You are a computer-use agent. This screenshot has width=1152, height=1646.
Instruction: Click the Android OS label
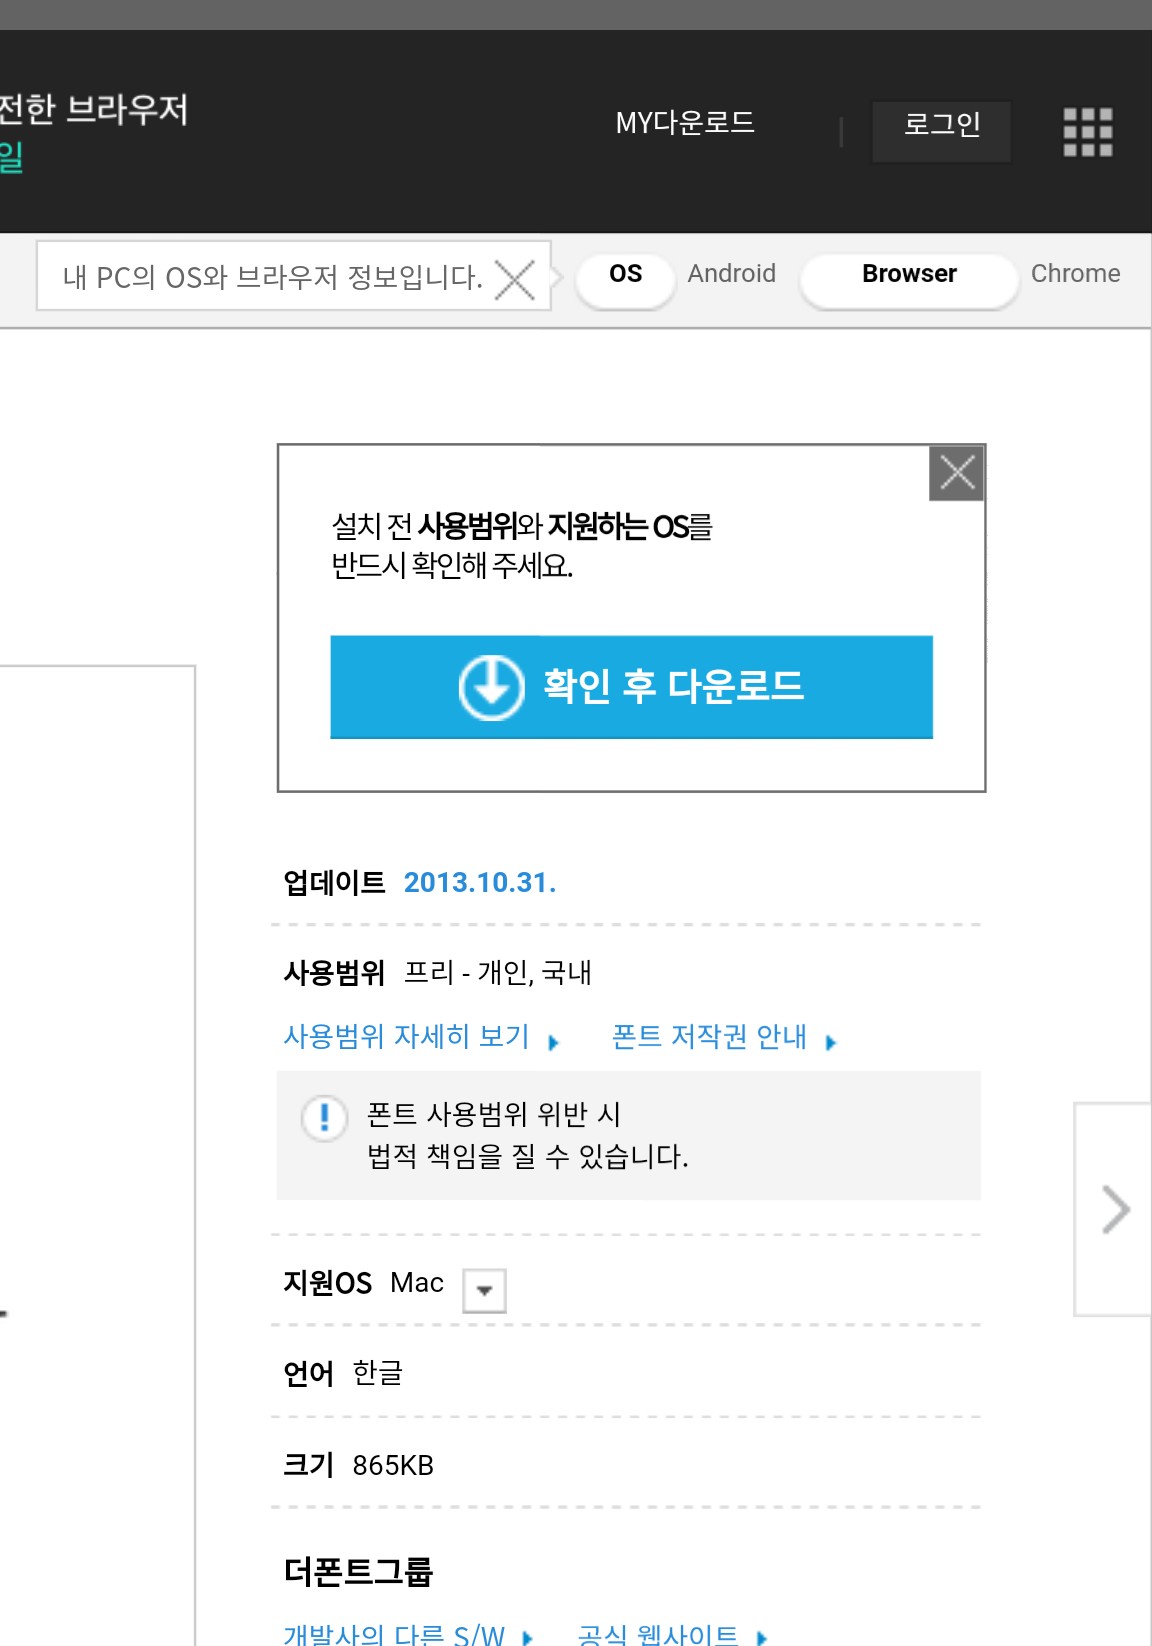point(732,274)
